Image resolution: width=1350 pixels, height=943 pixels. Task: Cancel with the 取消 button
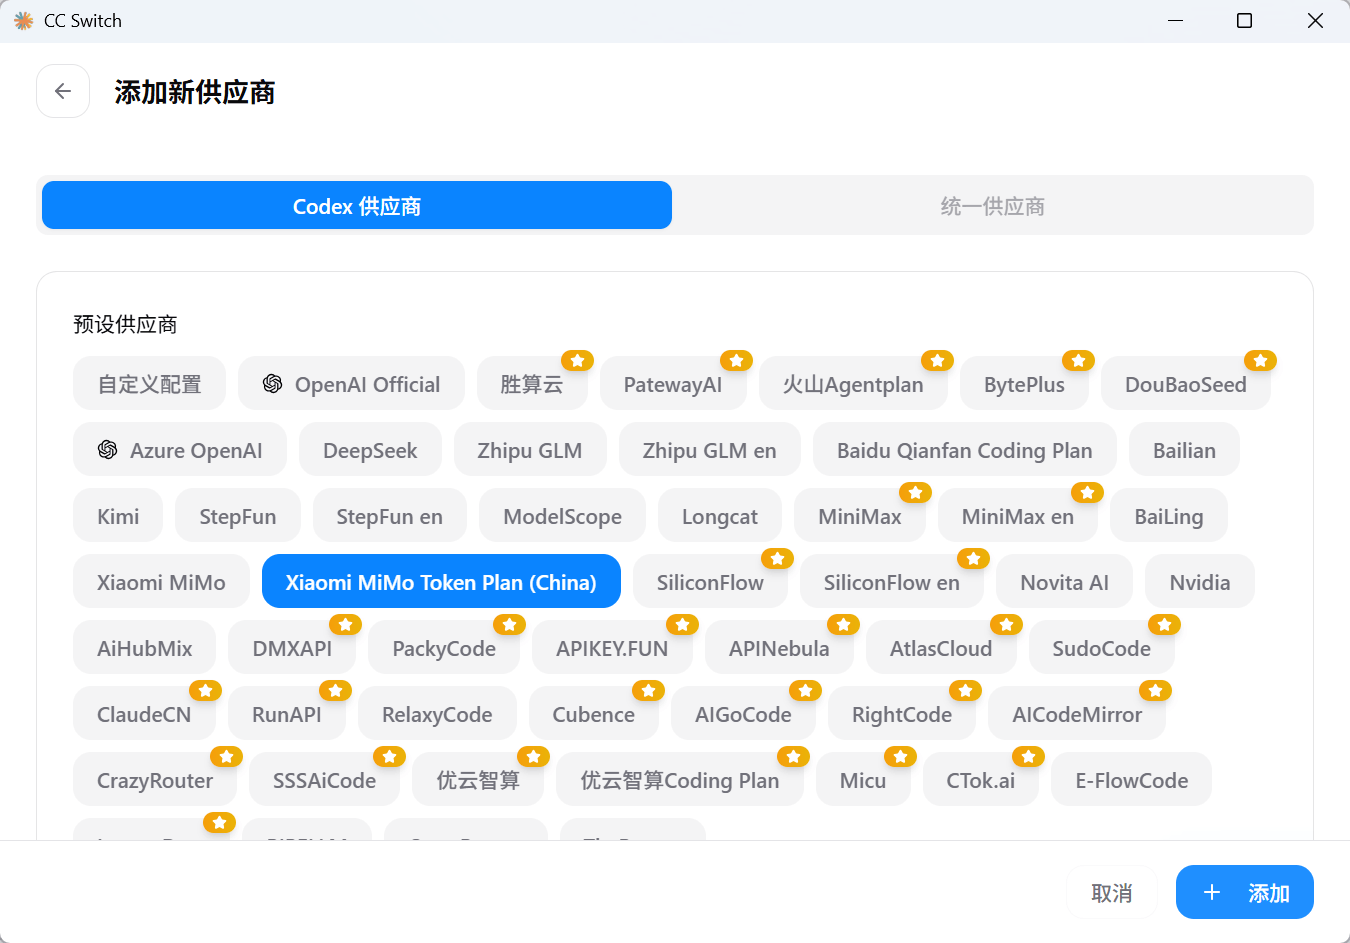(x=1112, y=892)
